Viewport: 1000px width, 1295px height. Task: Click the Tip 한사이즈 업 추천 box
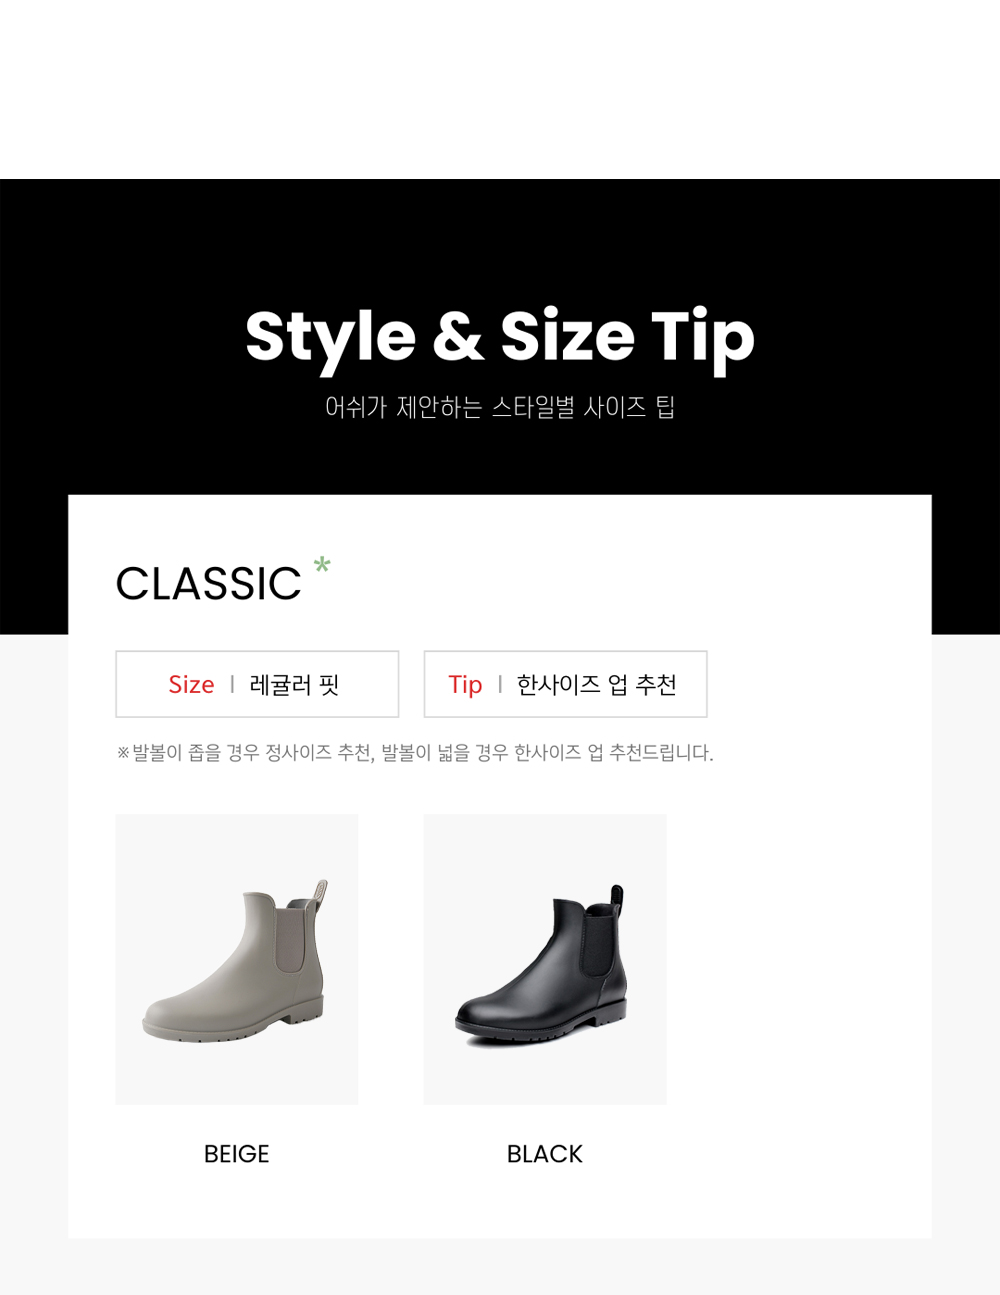[x=566, y=684]
